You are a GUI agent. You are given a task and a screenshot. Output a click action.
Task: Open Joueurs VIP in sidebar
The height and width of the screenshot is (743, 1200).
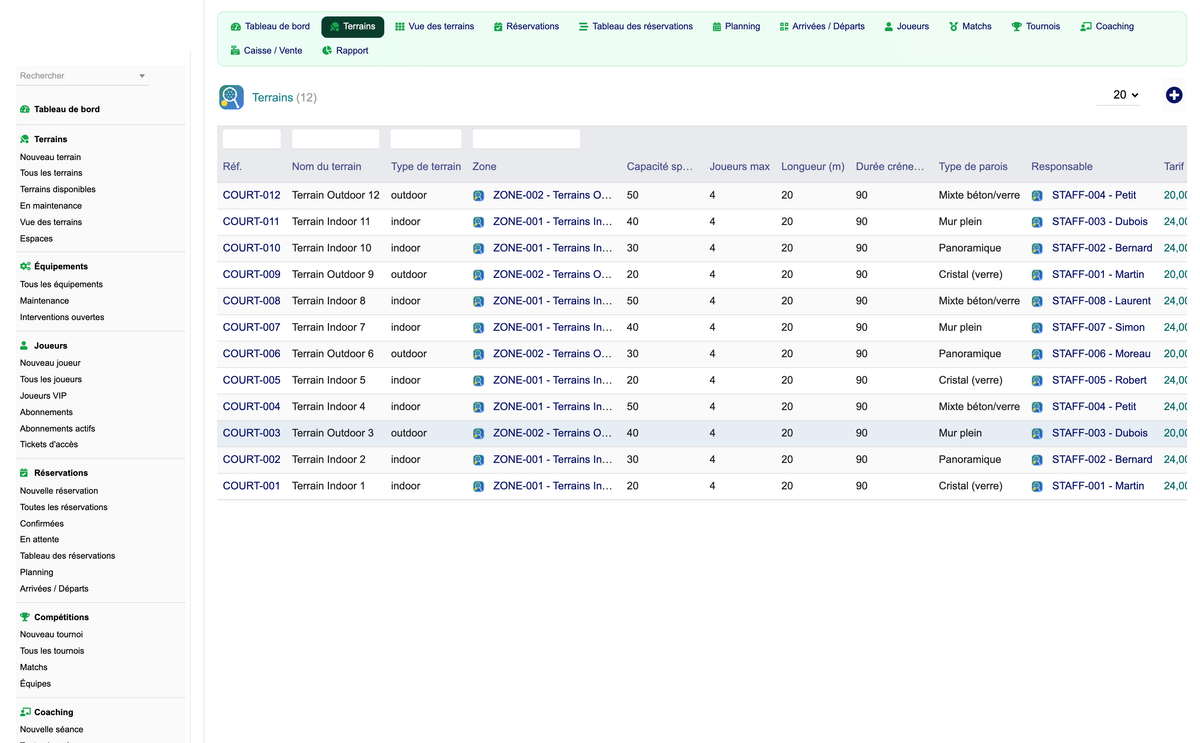point(43,396)
